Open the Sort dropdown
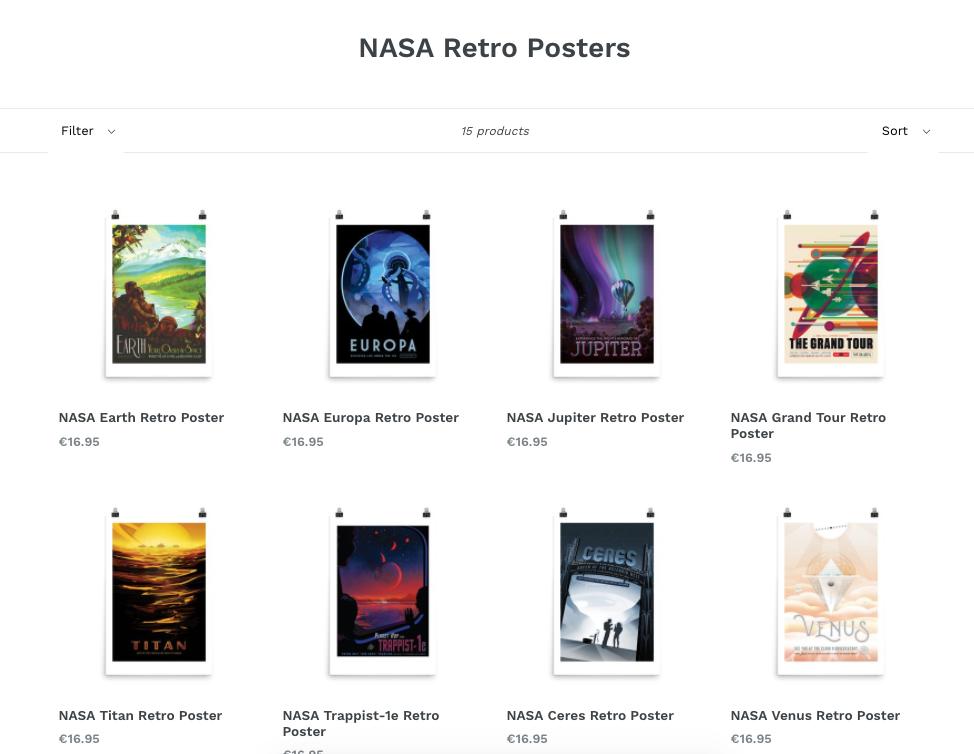The width and height of the screenshot is (974, 754). point(906,131)
